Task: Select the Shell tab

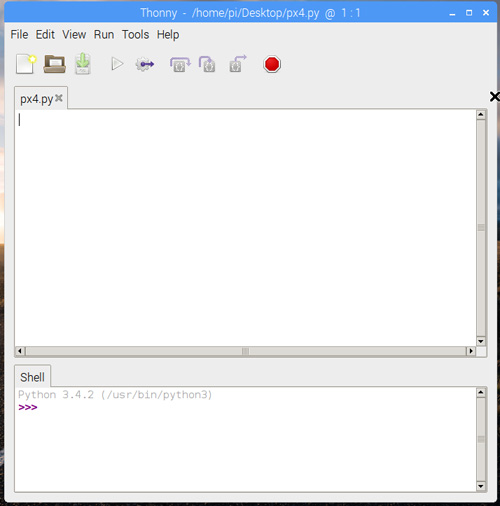Action: [x=32, y=377]
